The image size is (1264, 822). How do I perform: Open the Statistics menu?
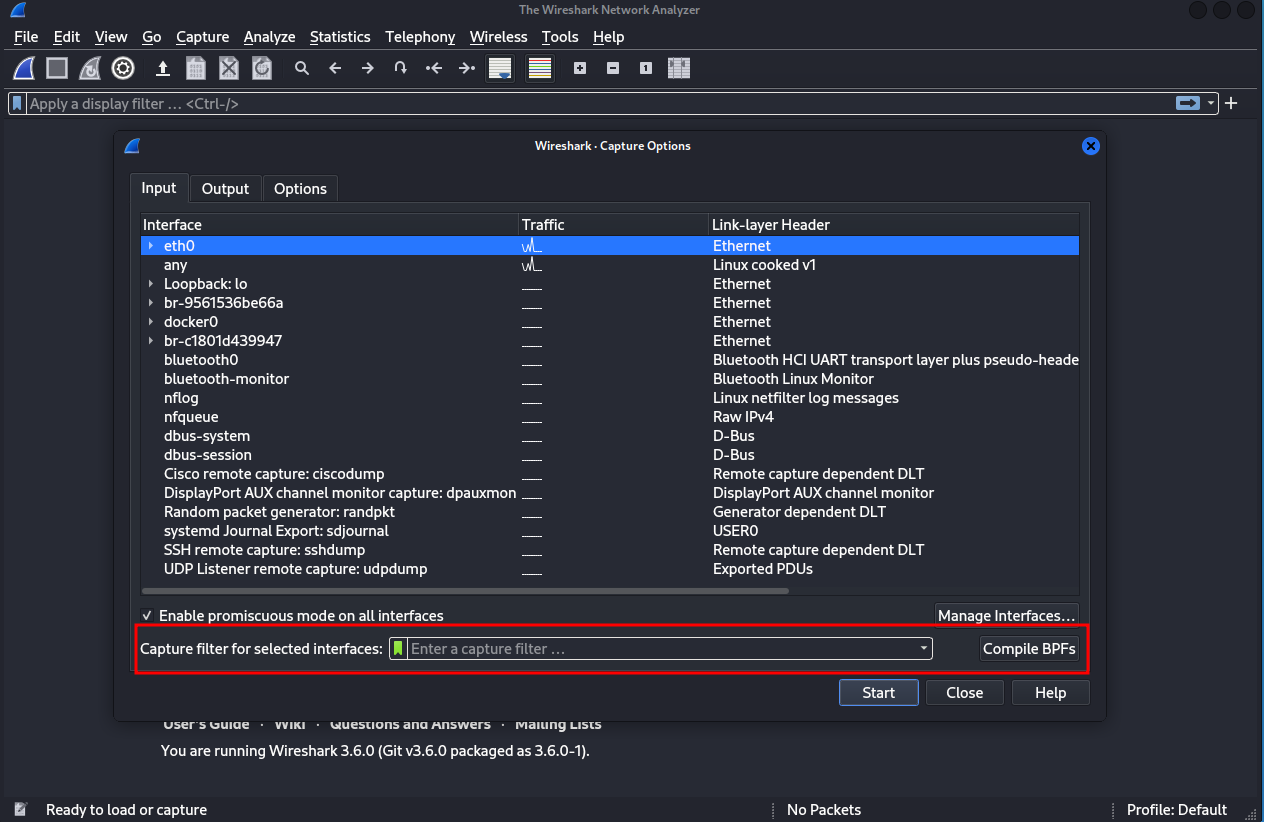pyautogui.click(x=340, y=37)
